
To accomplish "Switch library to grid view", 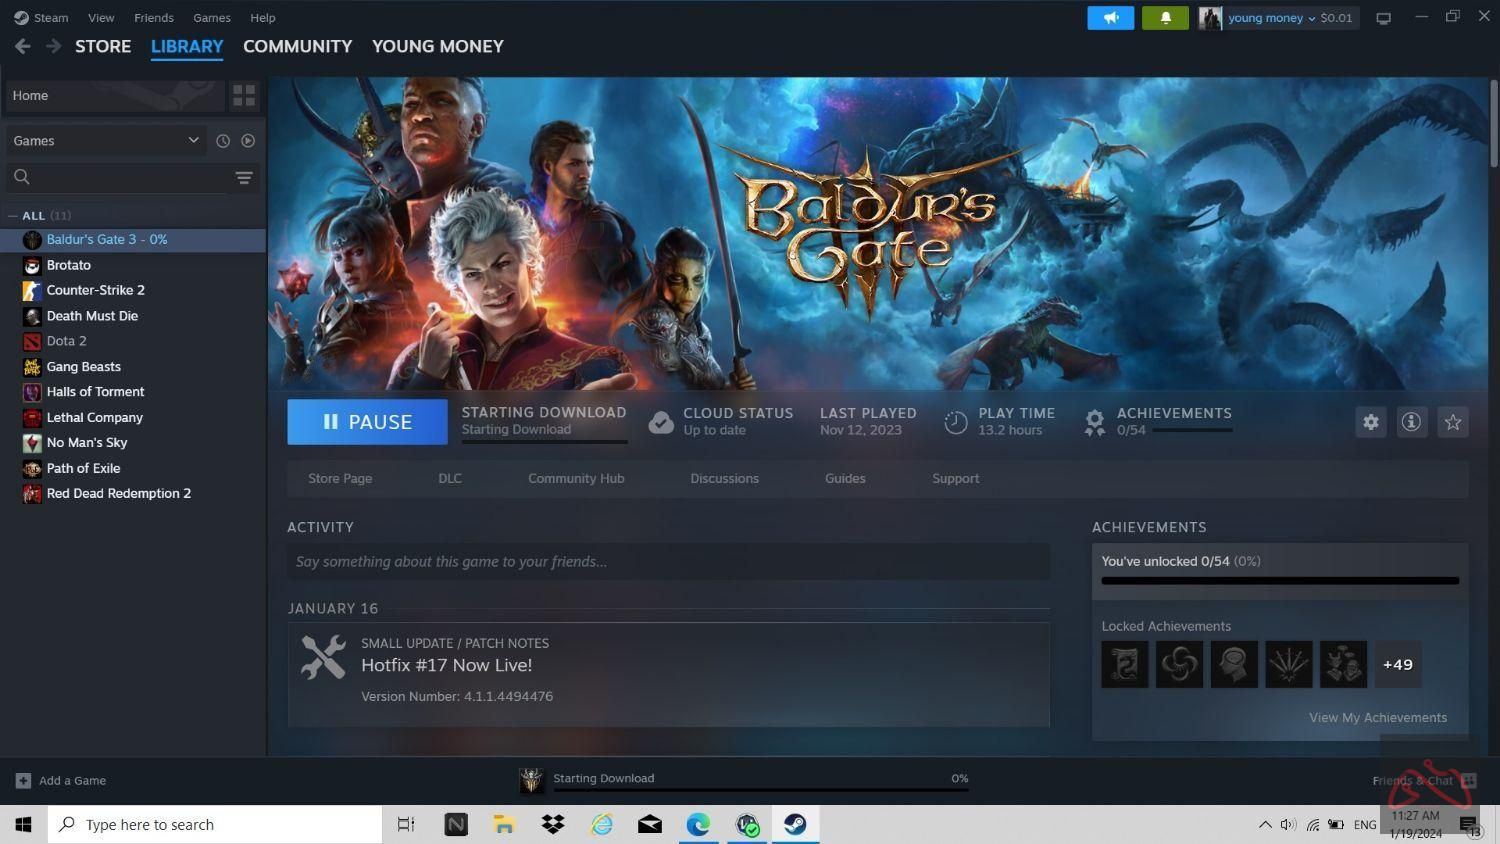I will pos(243,95).
